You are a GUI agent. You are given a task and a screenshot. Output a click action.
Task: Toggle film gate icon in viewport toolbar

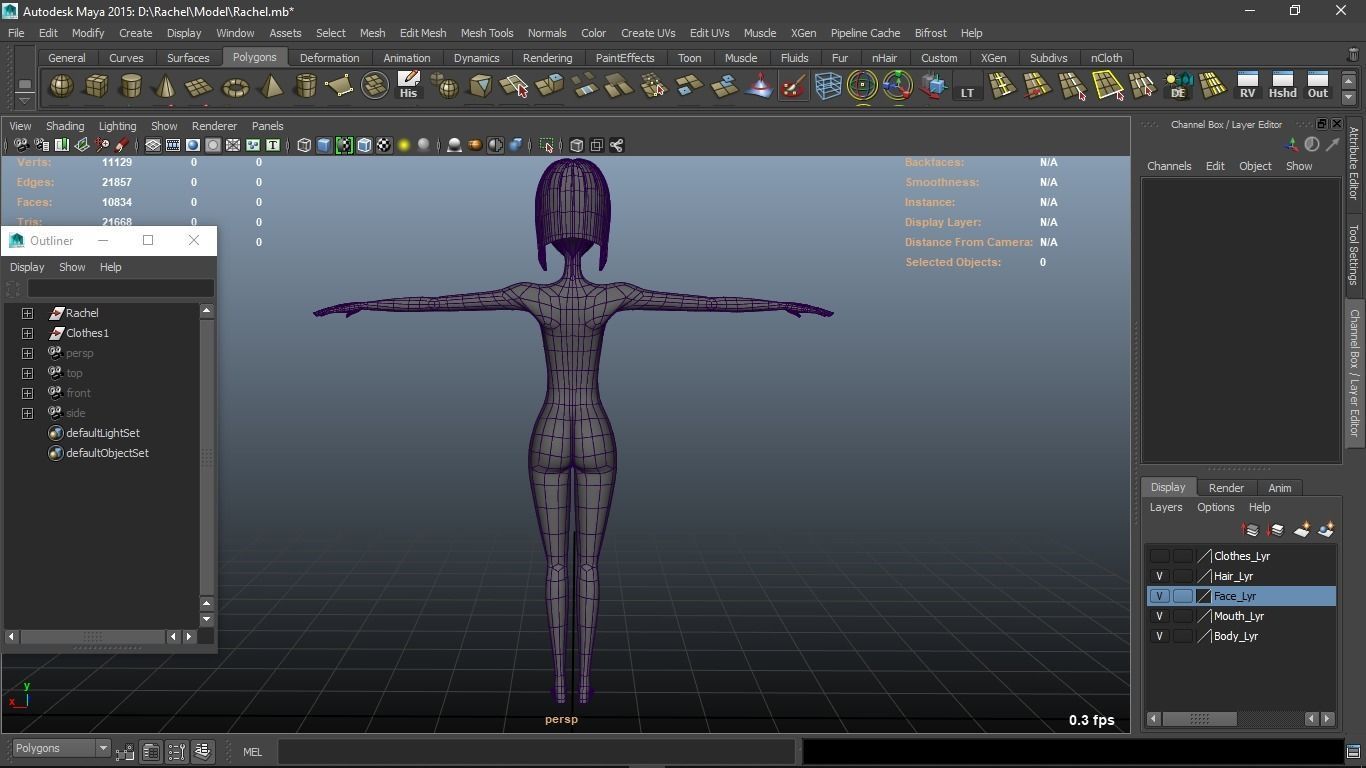tap(173, 145)
